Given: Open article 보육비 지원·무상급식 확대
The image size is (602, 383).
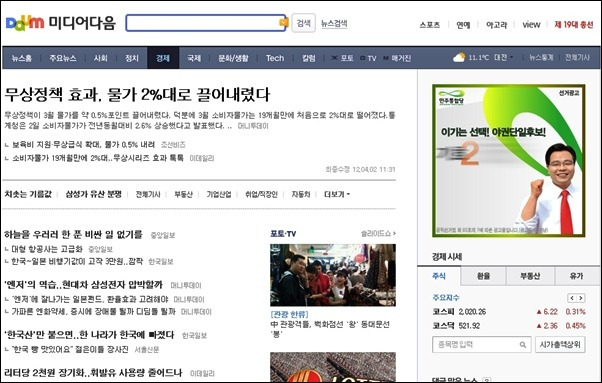Looking at the screenshot, I should [83, 145].
